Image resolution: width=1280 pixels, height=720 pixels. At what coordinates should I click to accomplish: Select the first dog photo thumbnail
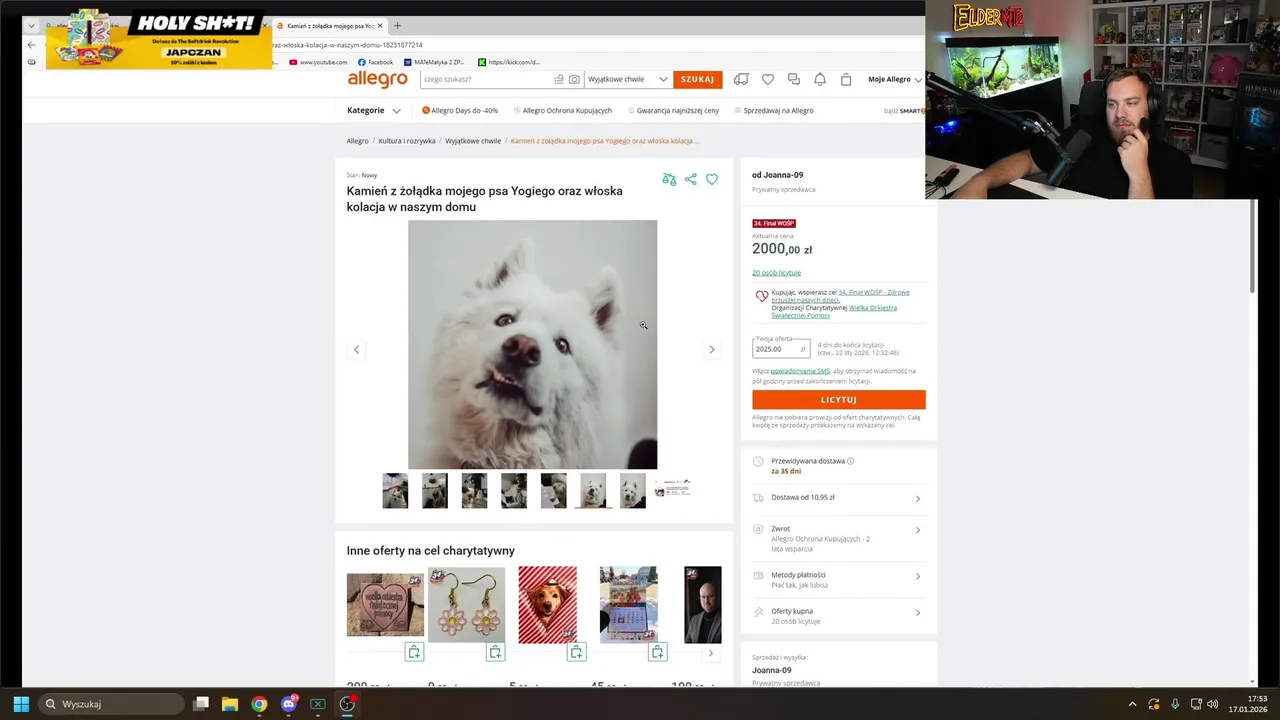[395, 491]
